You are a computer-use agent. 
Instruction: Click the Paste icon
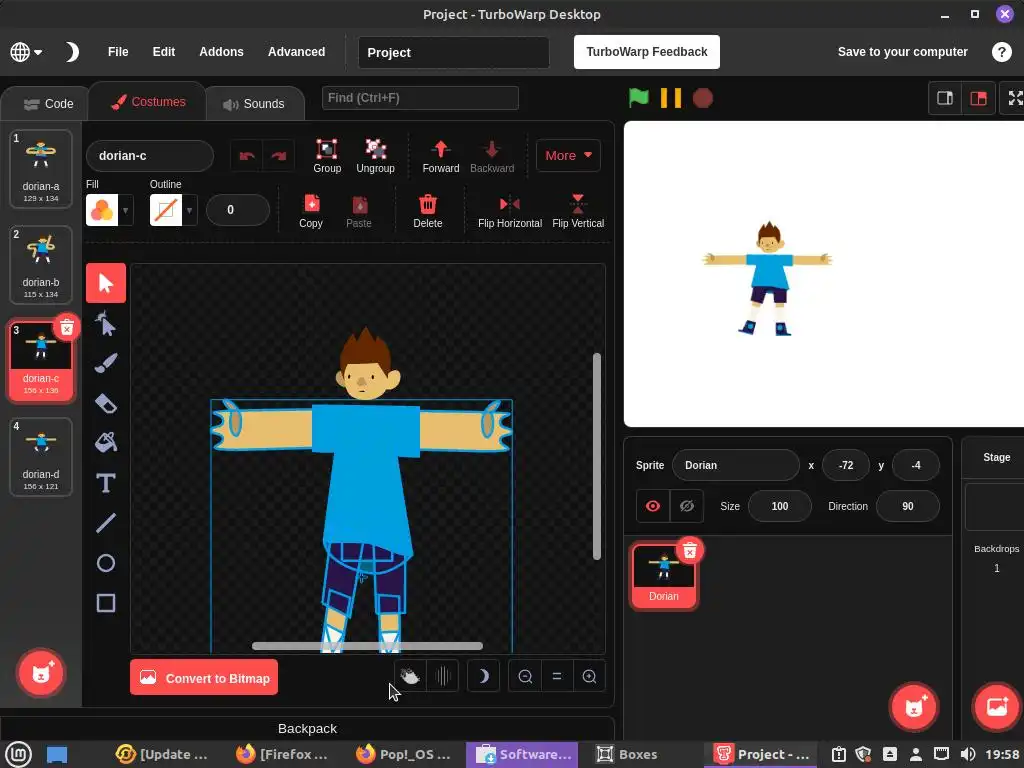(x=359, y=210)
